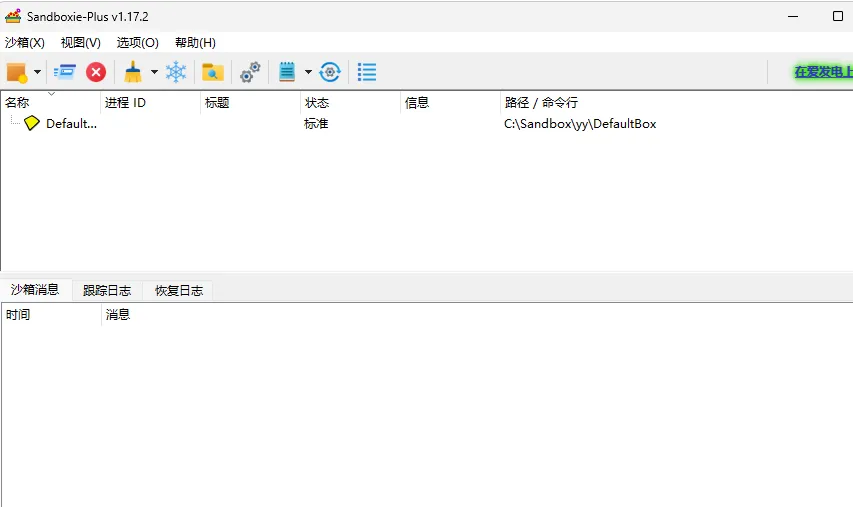Image resolution: width=853 pixels, height=507 pixels.
Task: Switch to the 跟踪日志 tab
Action: coord(107,290)
